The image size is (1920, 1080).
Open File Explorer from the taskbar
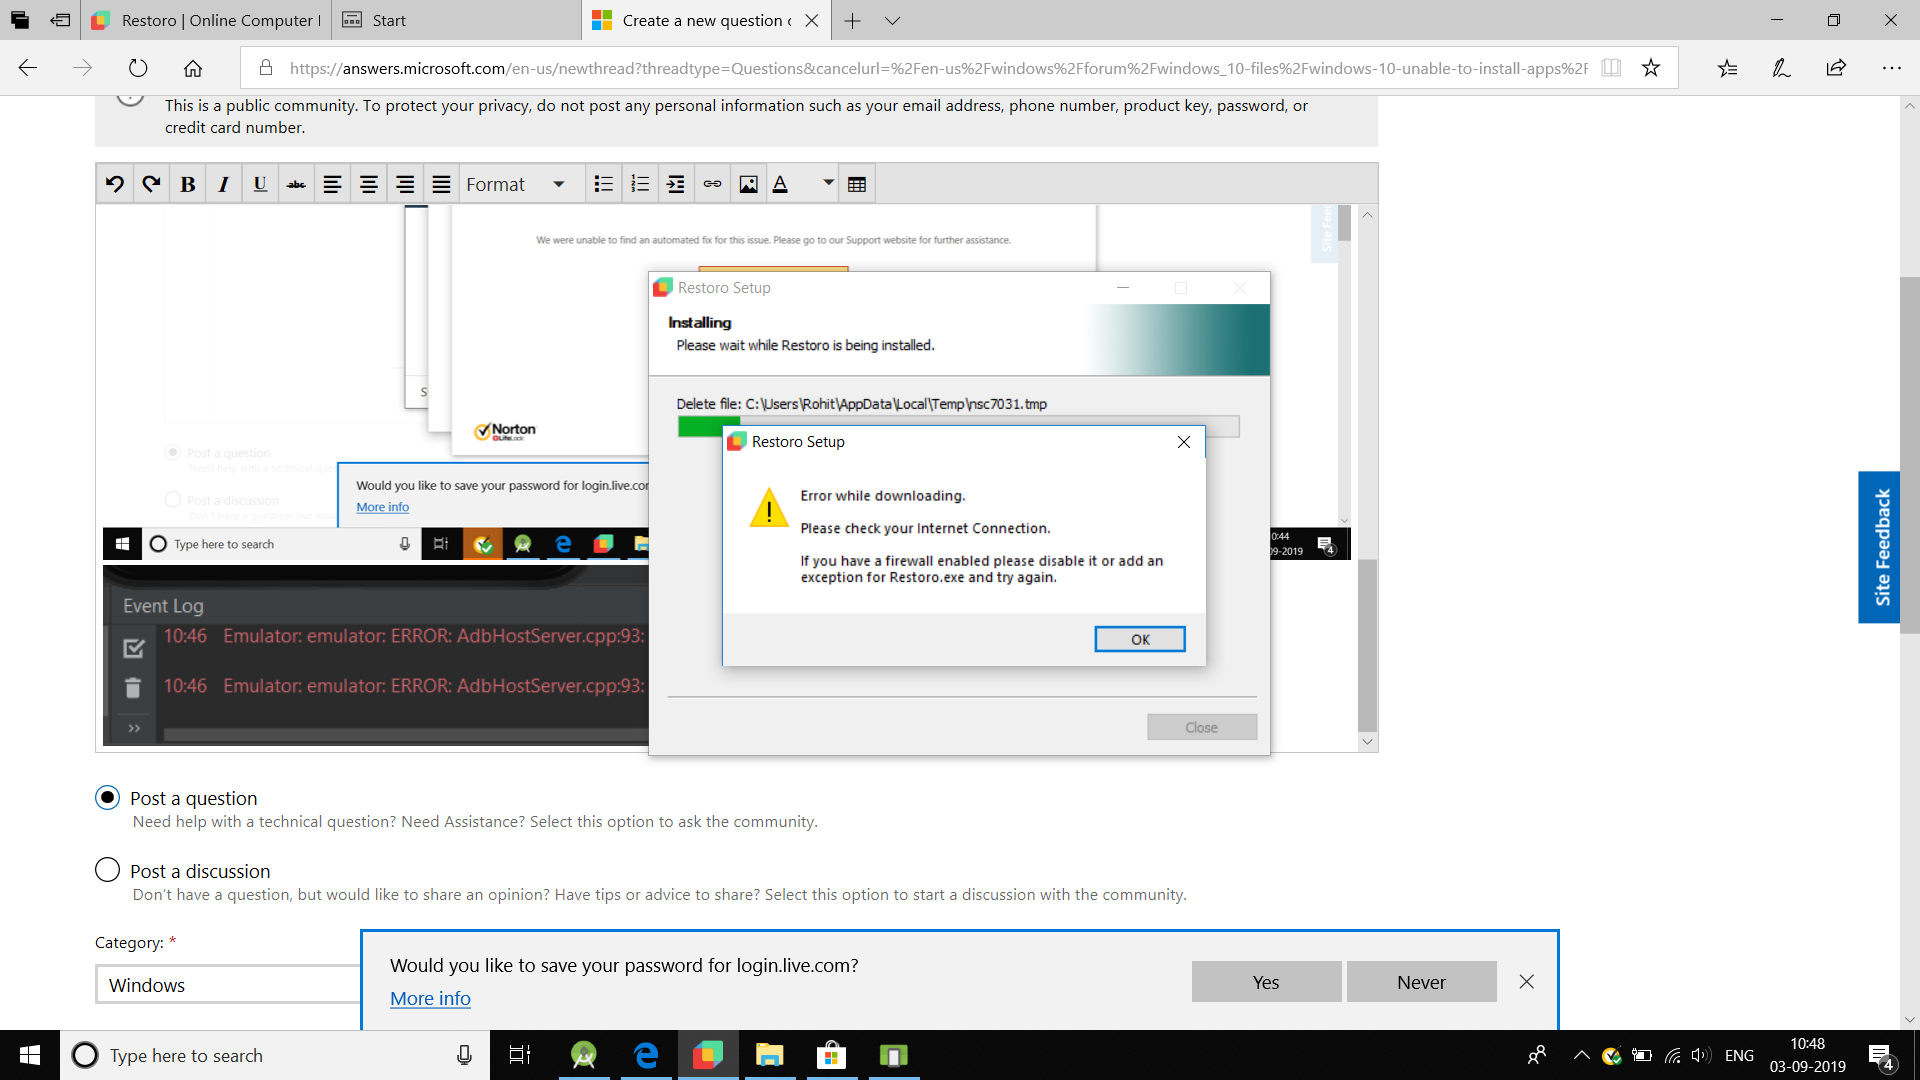(x=769, y=1055)
